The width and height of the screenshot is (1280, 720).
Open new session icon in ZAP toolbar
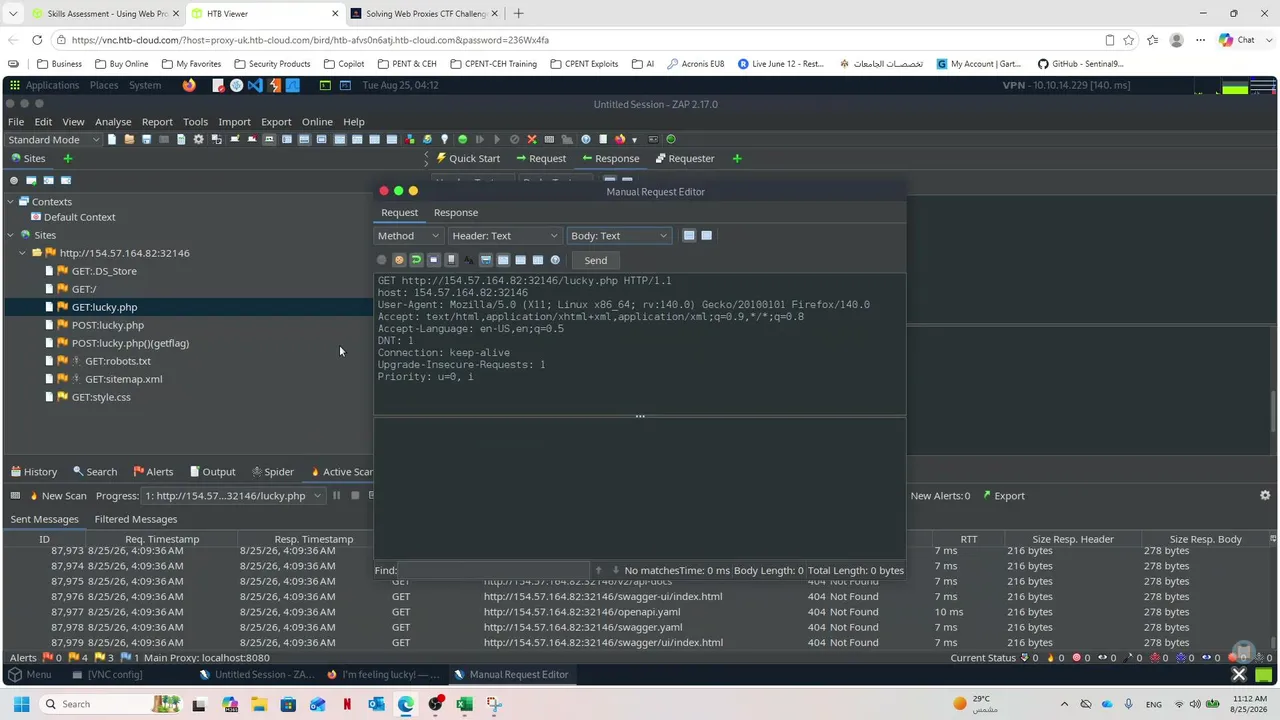(112, 140)
